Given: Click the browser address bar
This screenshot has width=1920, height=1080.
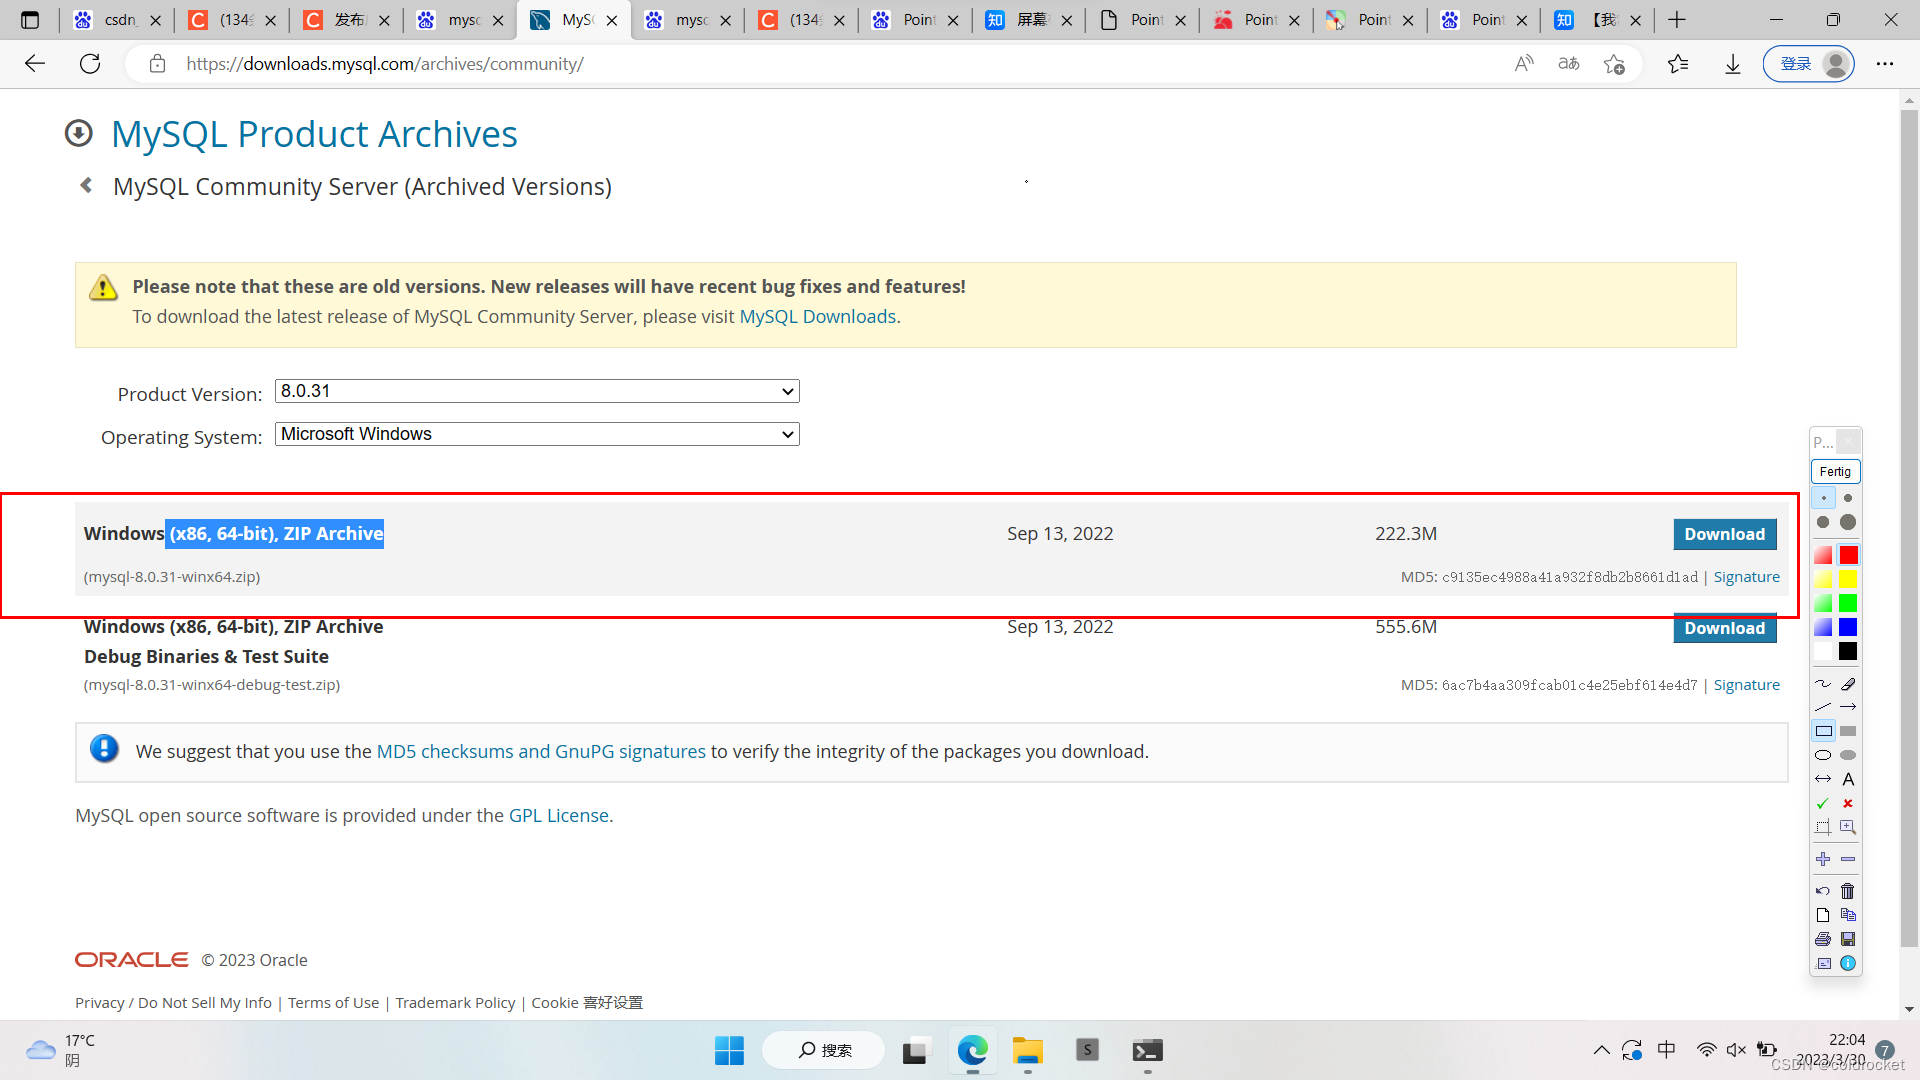Looking at the screenshot, I should (x=800, y=64).
